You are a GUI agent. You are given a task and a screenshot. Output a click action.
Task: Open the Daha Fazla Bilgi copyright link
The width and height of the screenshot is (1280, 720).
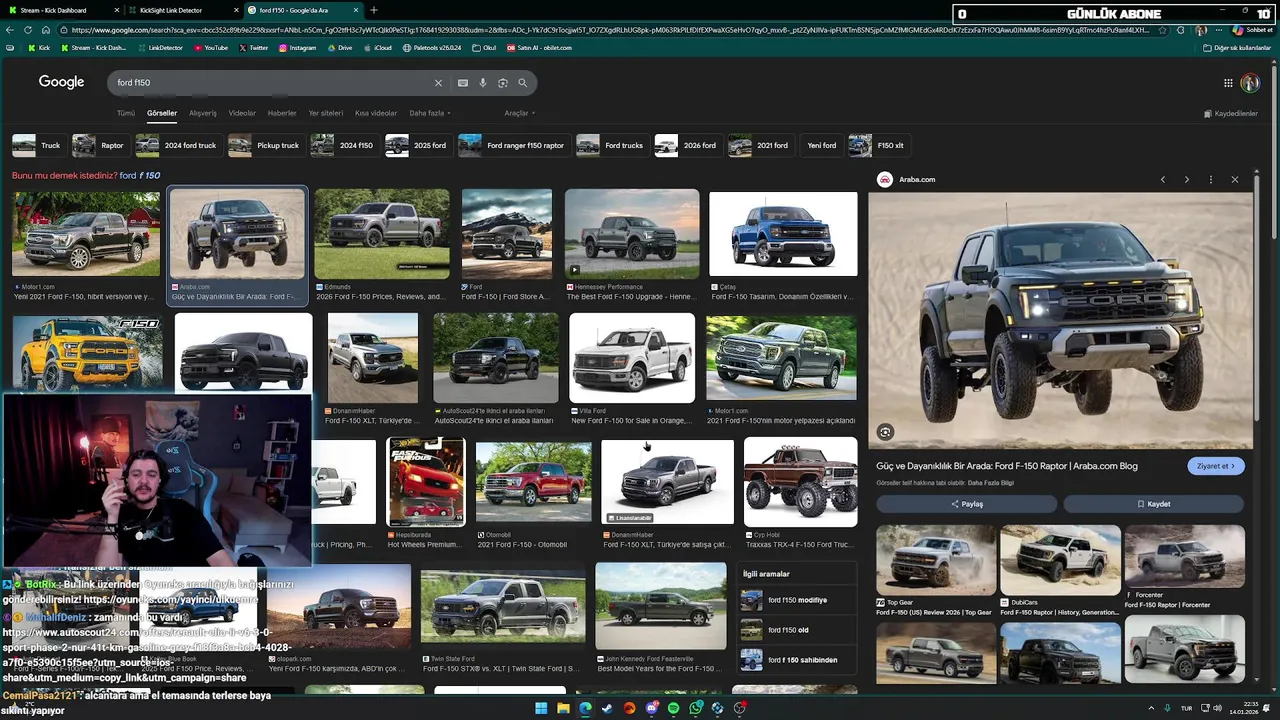[991, 483]
